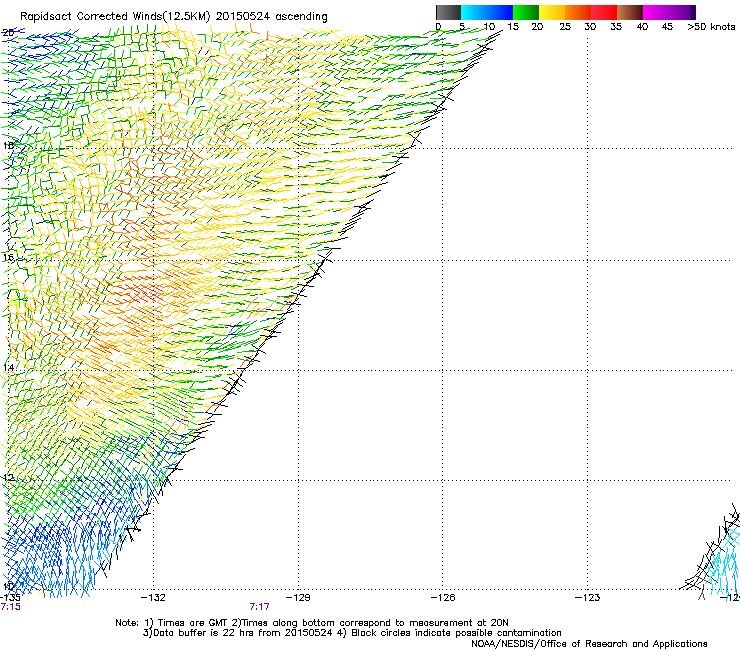The height and width of the screenshot is (650, 740).
Task: Click the '20' latitude axis label
Action: pyautogui.click(x=8, y=33)
